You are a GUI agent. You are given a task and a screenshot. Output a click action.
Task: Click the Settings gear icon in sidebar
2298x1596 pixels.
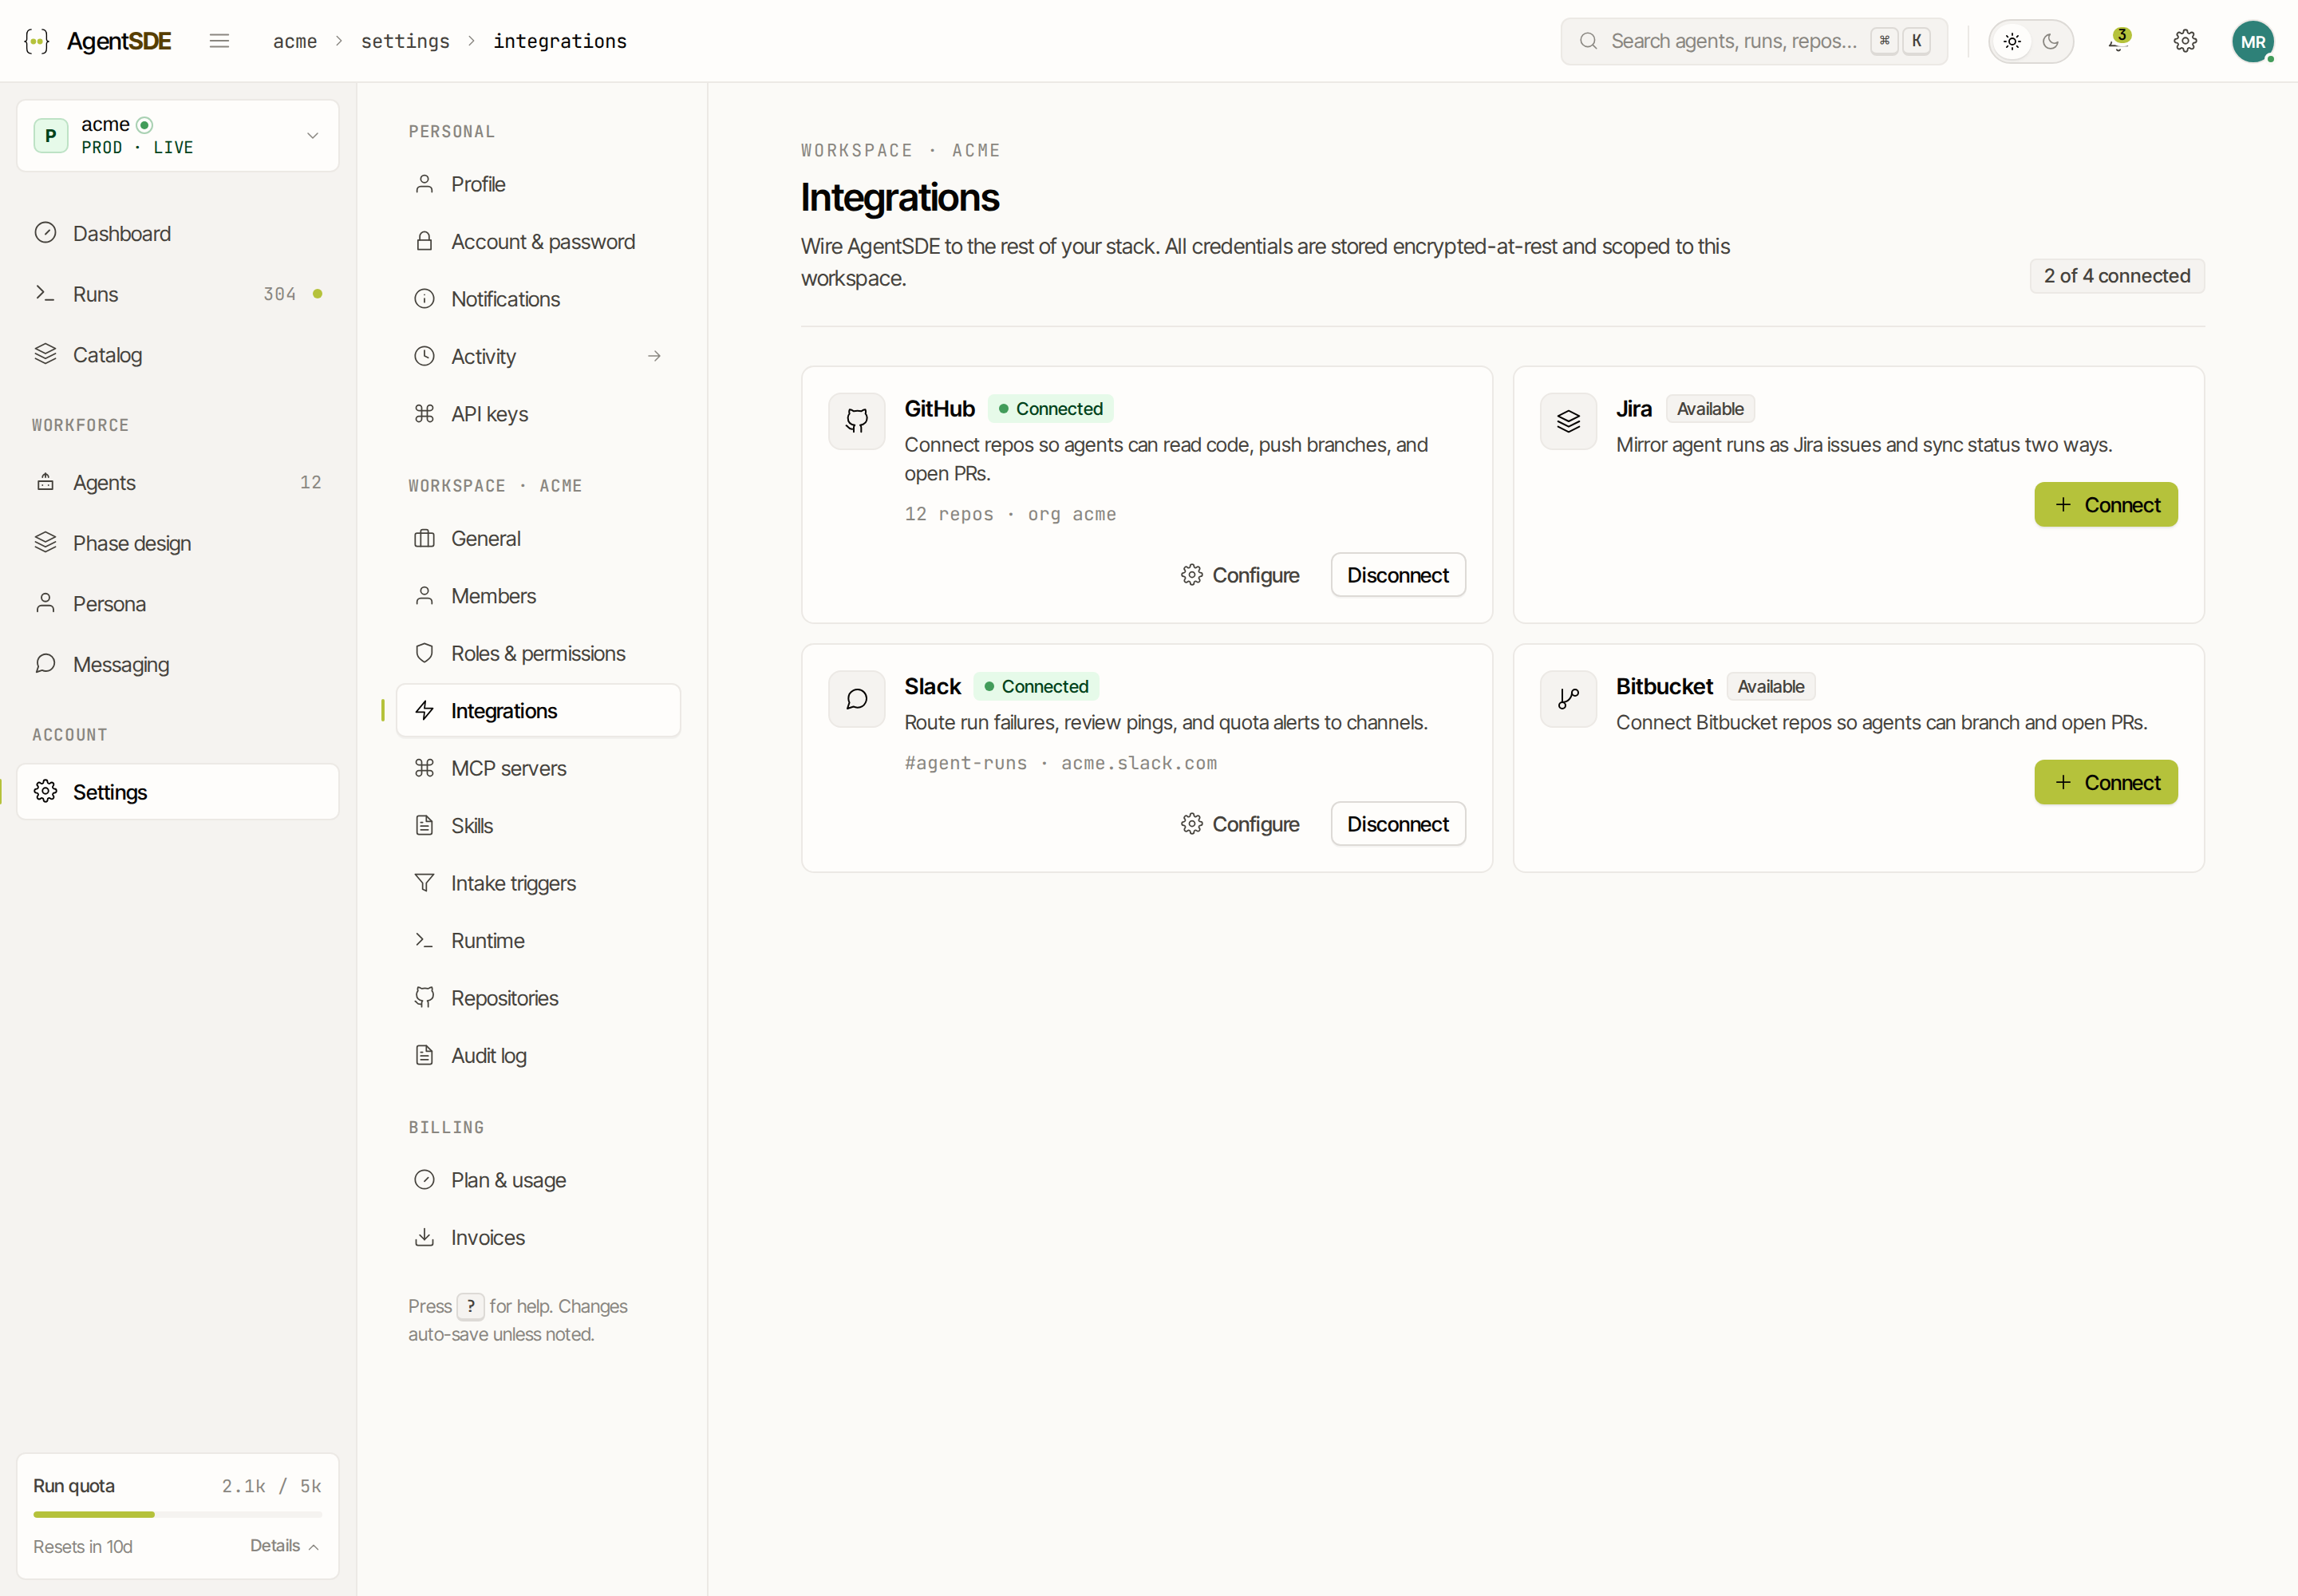[45, 792]
